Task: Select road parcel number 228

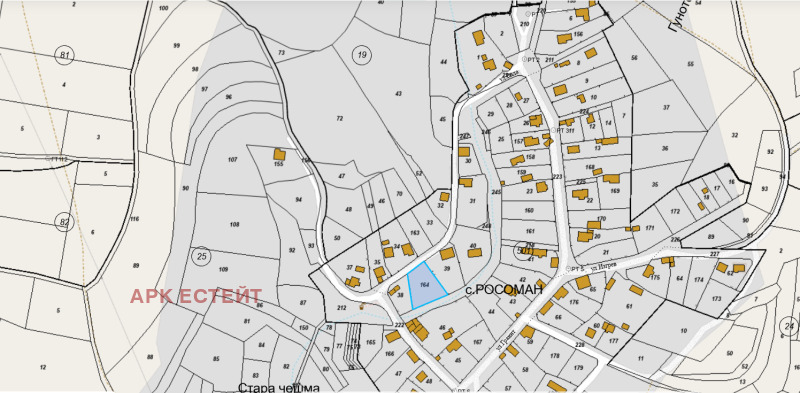Action: coord(579,346)
